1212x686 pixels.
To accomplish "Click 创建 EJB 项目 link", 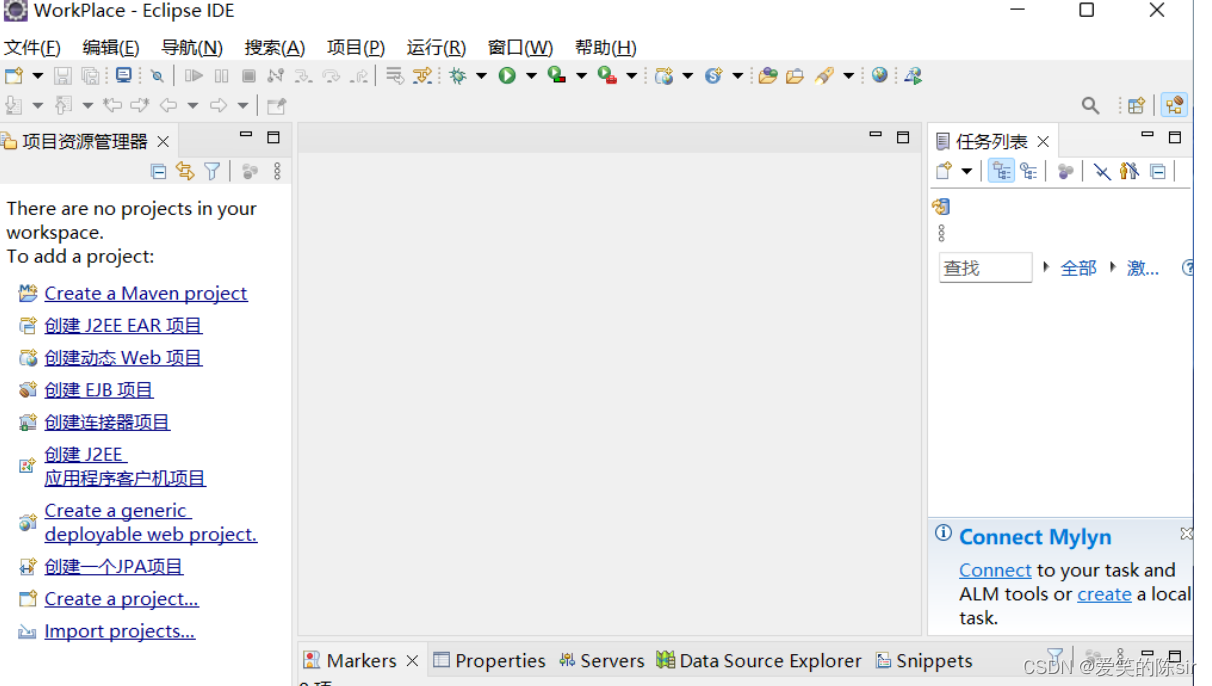I will (x=99, y=390).
